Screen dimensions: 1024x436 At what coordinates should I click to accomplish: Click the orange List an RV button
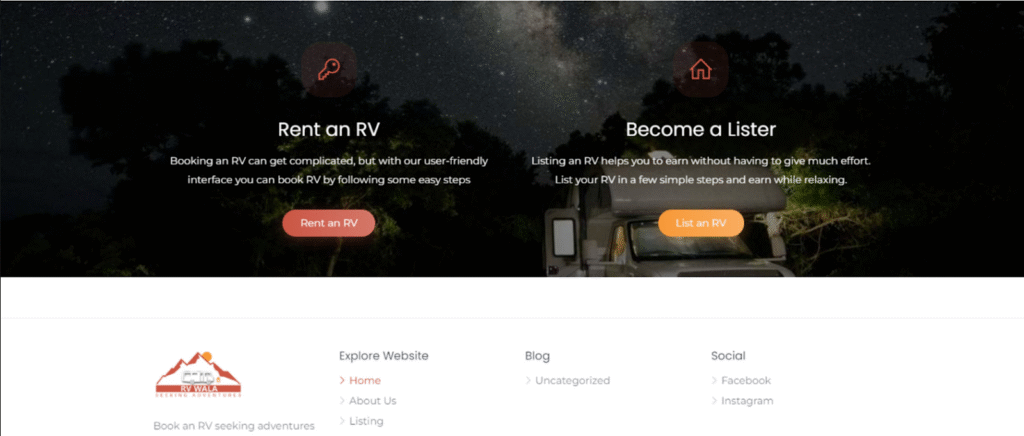(x=701, y=223)
